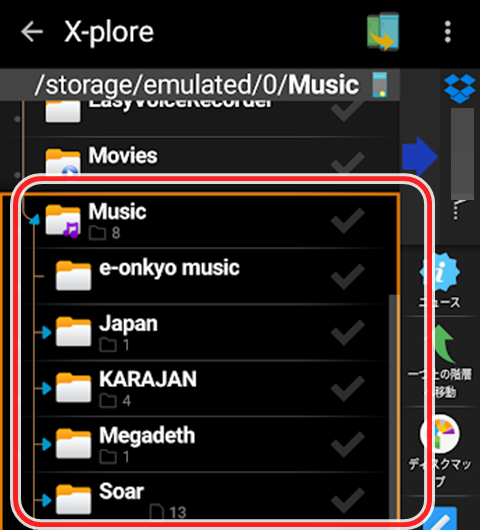The height and width of the screenshot is (530, 480).
Task: Tap the Soar folder icon
Action: point(73,499)
